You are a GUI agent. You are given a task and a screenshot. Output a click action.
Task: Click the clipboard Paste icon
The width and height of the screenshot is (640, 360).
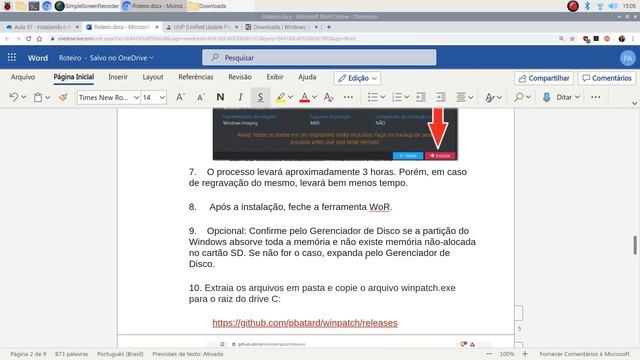pyautogui.click(x=38, y=97)
